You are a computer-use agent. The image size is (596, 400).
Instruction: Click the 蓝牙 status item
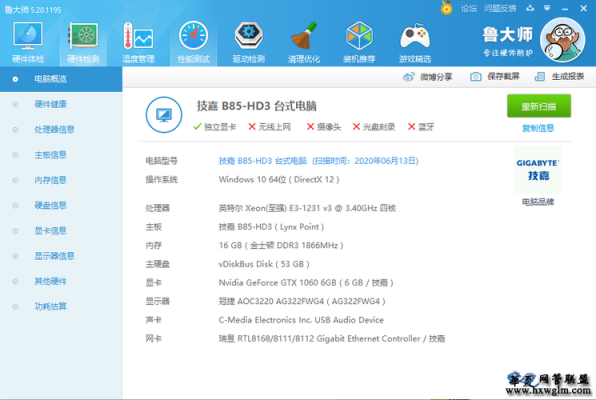[421, 127]
